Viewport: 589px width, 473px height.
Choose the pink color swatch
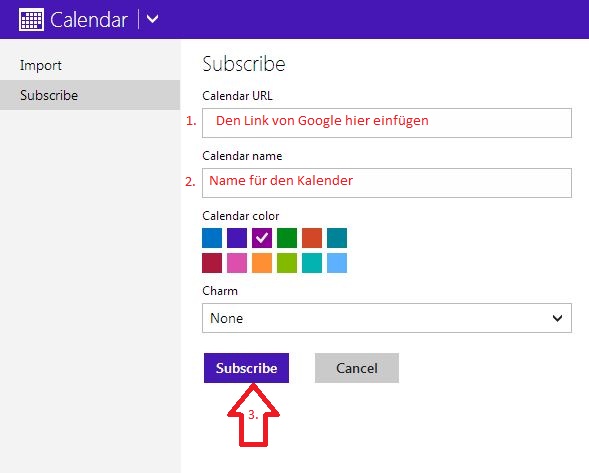(237, 263)
